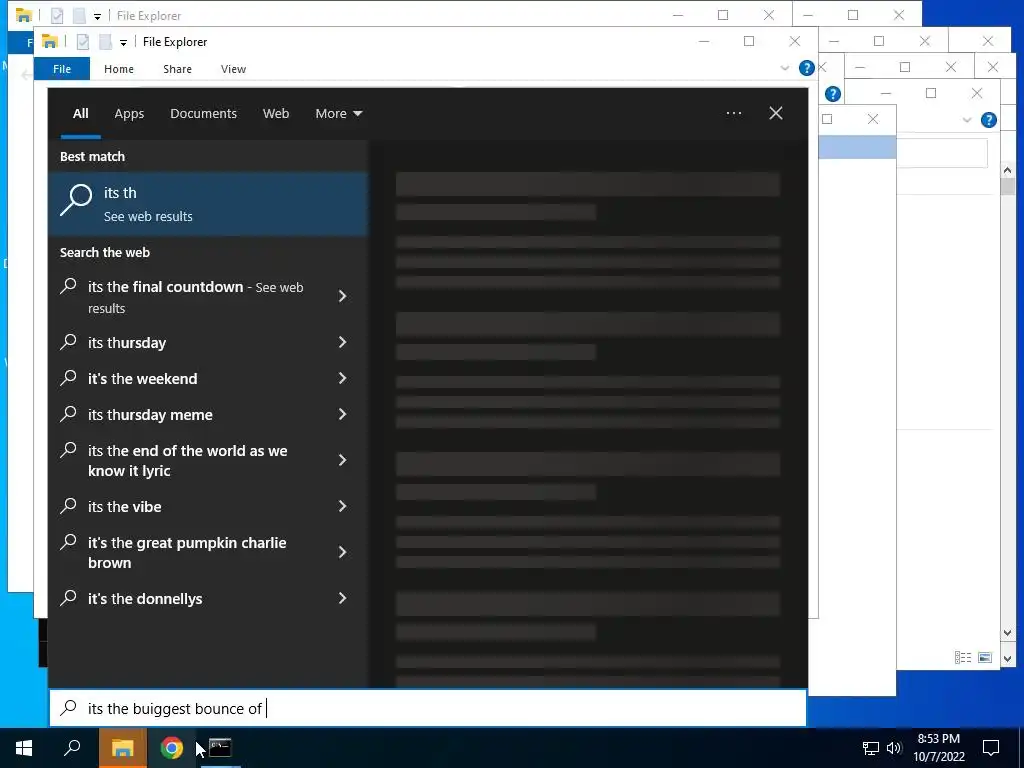
Task: Expand arrow for 'its the vibe'
Action: pyautogui.click(x=342, y=506)
